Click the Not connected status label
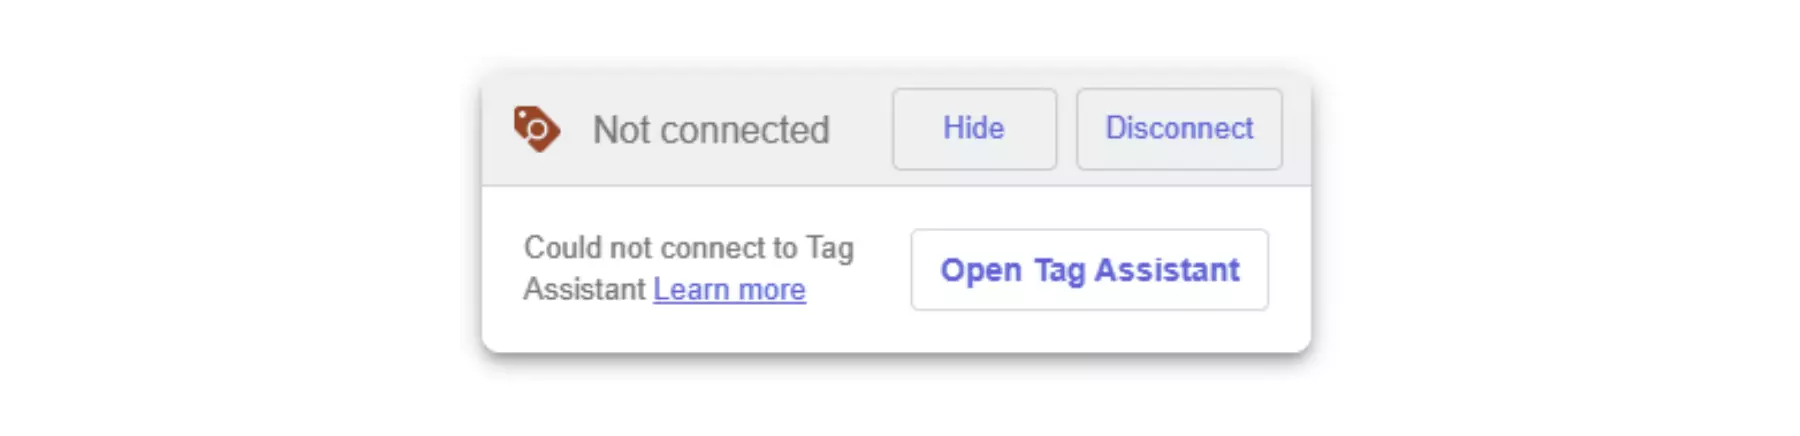Screen dimensions: 1800x436 tap(711, 130)
